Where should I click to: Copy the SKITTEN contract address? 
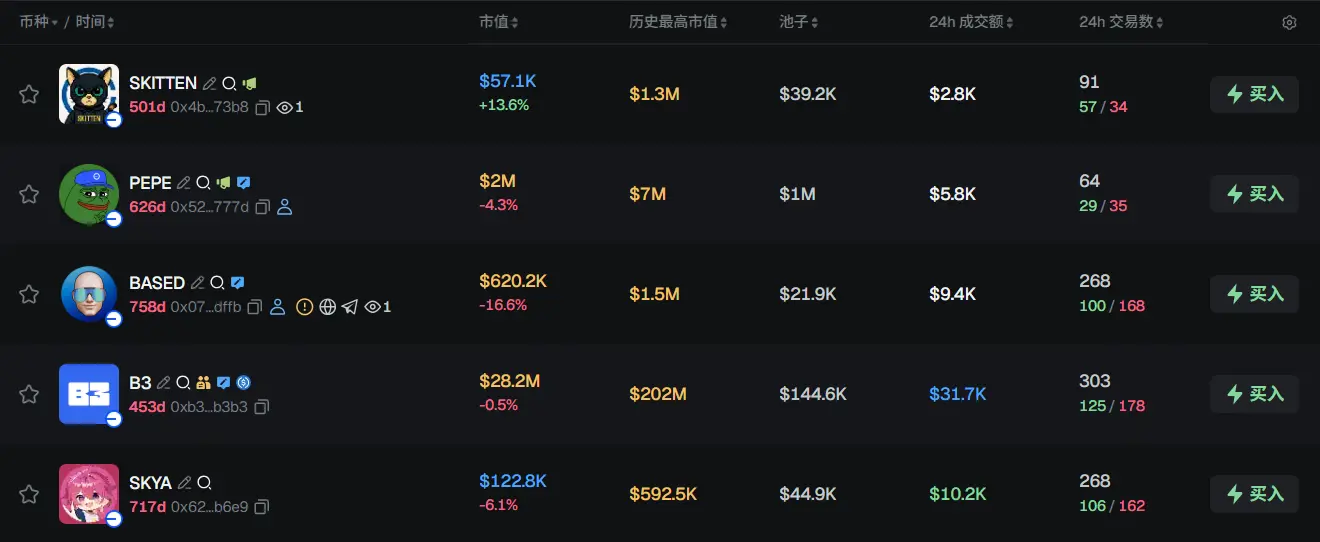coord(263,107)
